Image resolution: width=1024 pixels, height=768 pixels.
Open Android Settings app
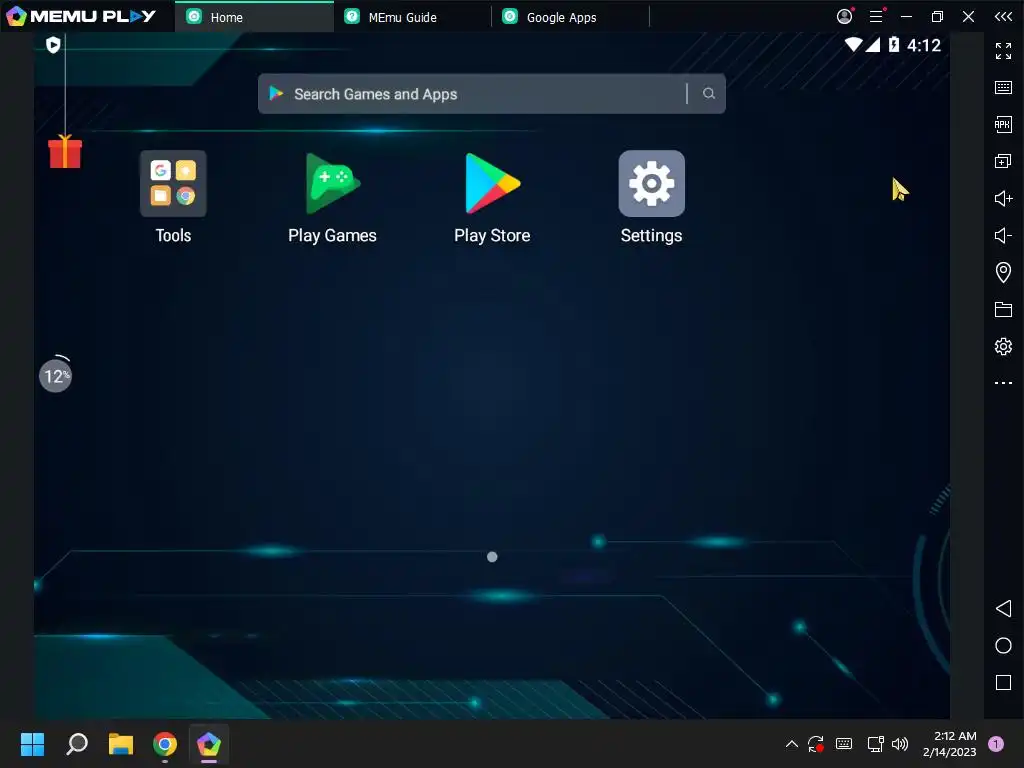[651, 184]
